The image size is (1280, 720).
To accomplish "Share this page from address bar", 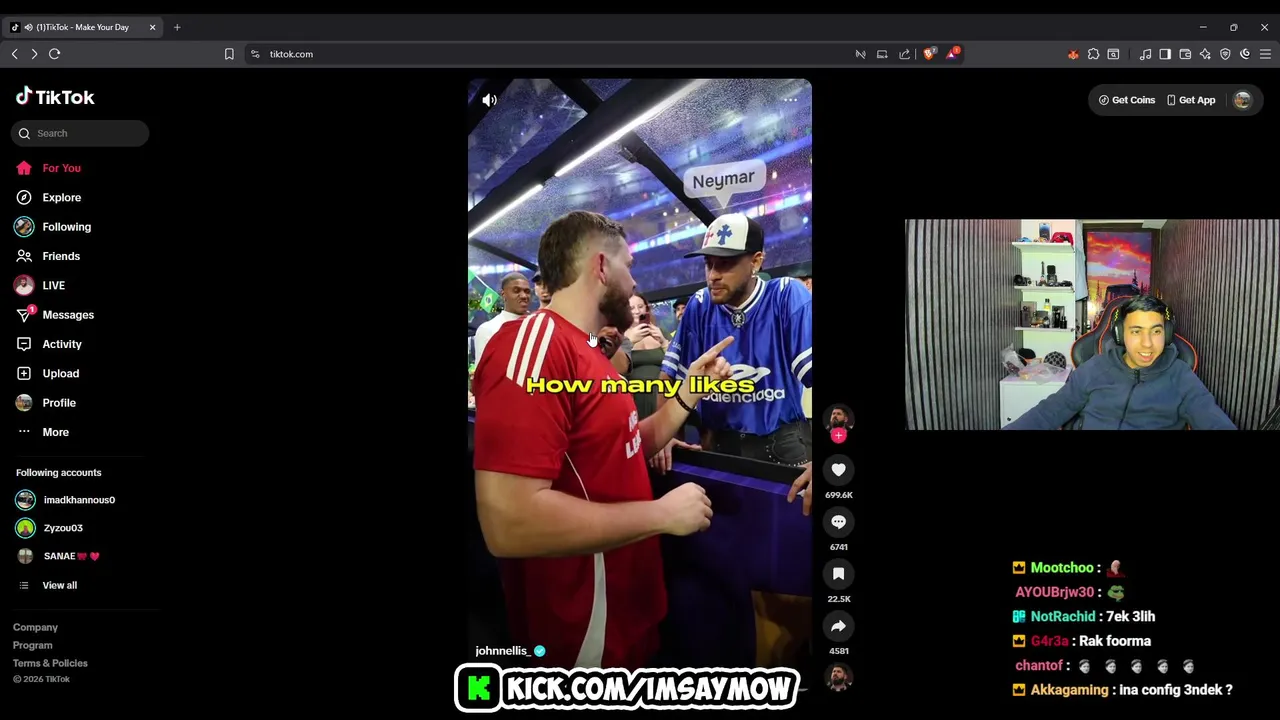I will pos(904,54).
